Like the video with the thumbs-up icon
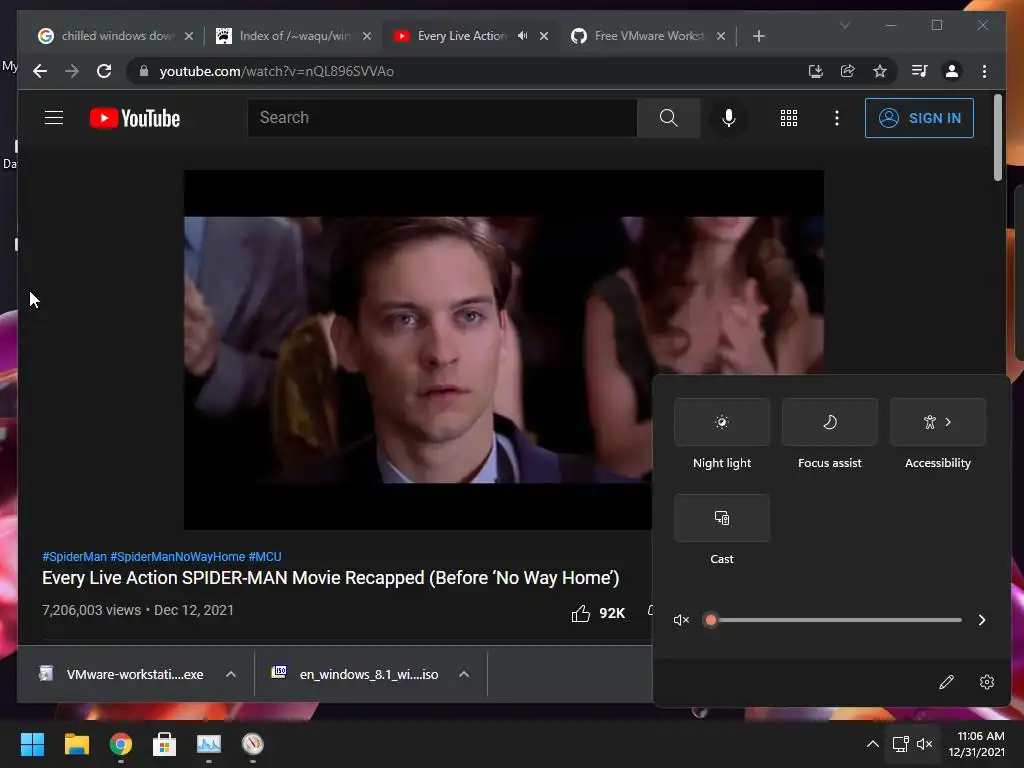 (x=581, y=613)
